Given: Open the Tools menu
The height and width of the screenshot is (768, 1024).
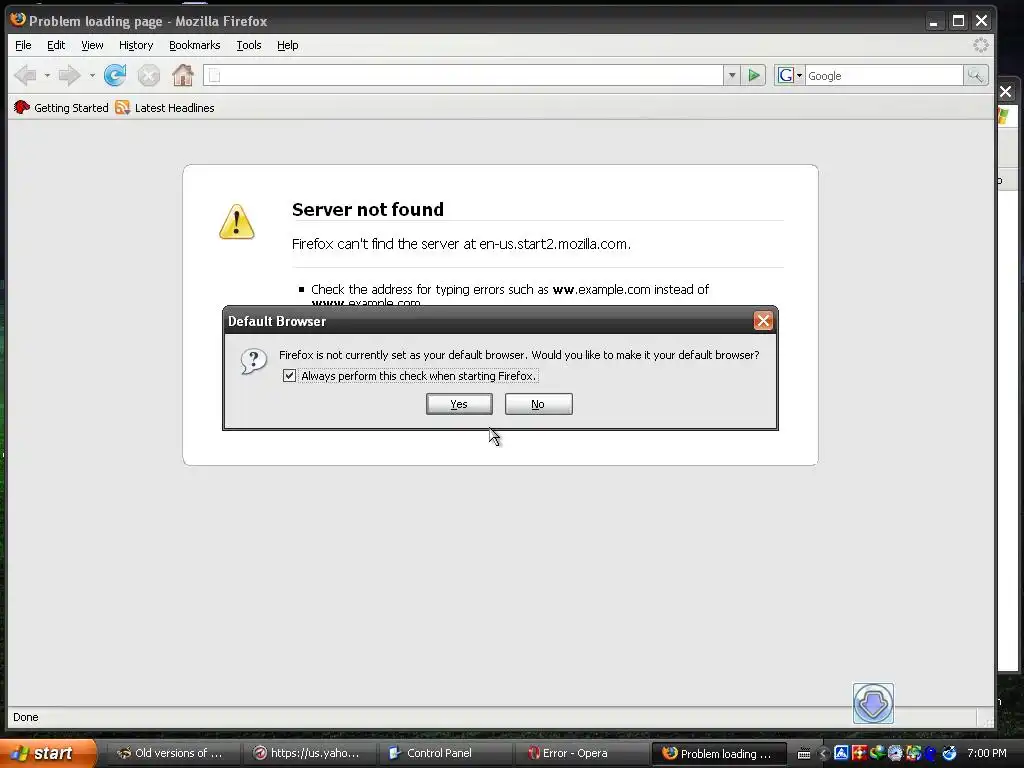Looking at the screenshot, I should click(249, 45).
